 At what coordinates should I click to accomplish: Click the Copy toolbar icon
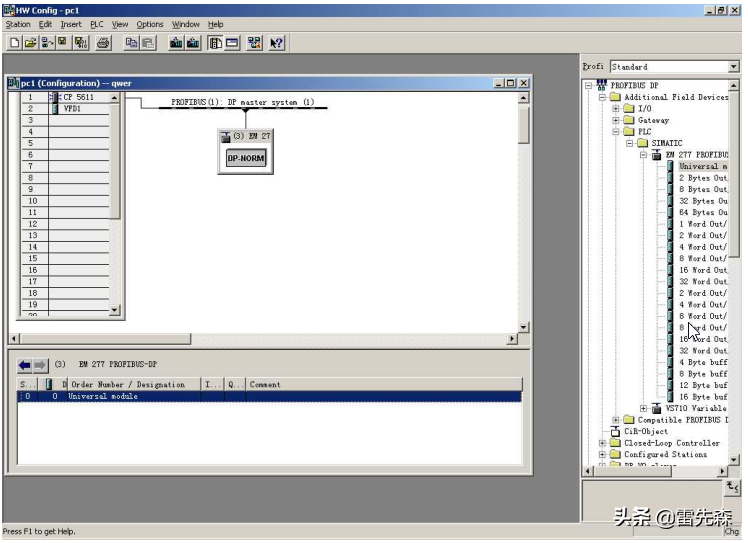pyautogui.click(x=131, y=43)
